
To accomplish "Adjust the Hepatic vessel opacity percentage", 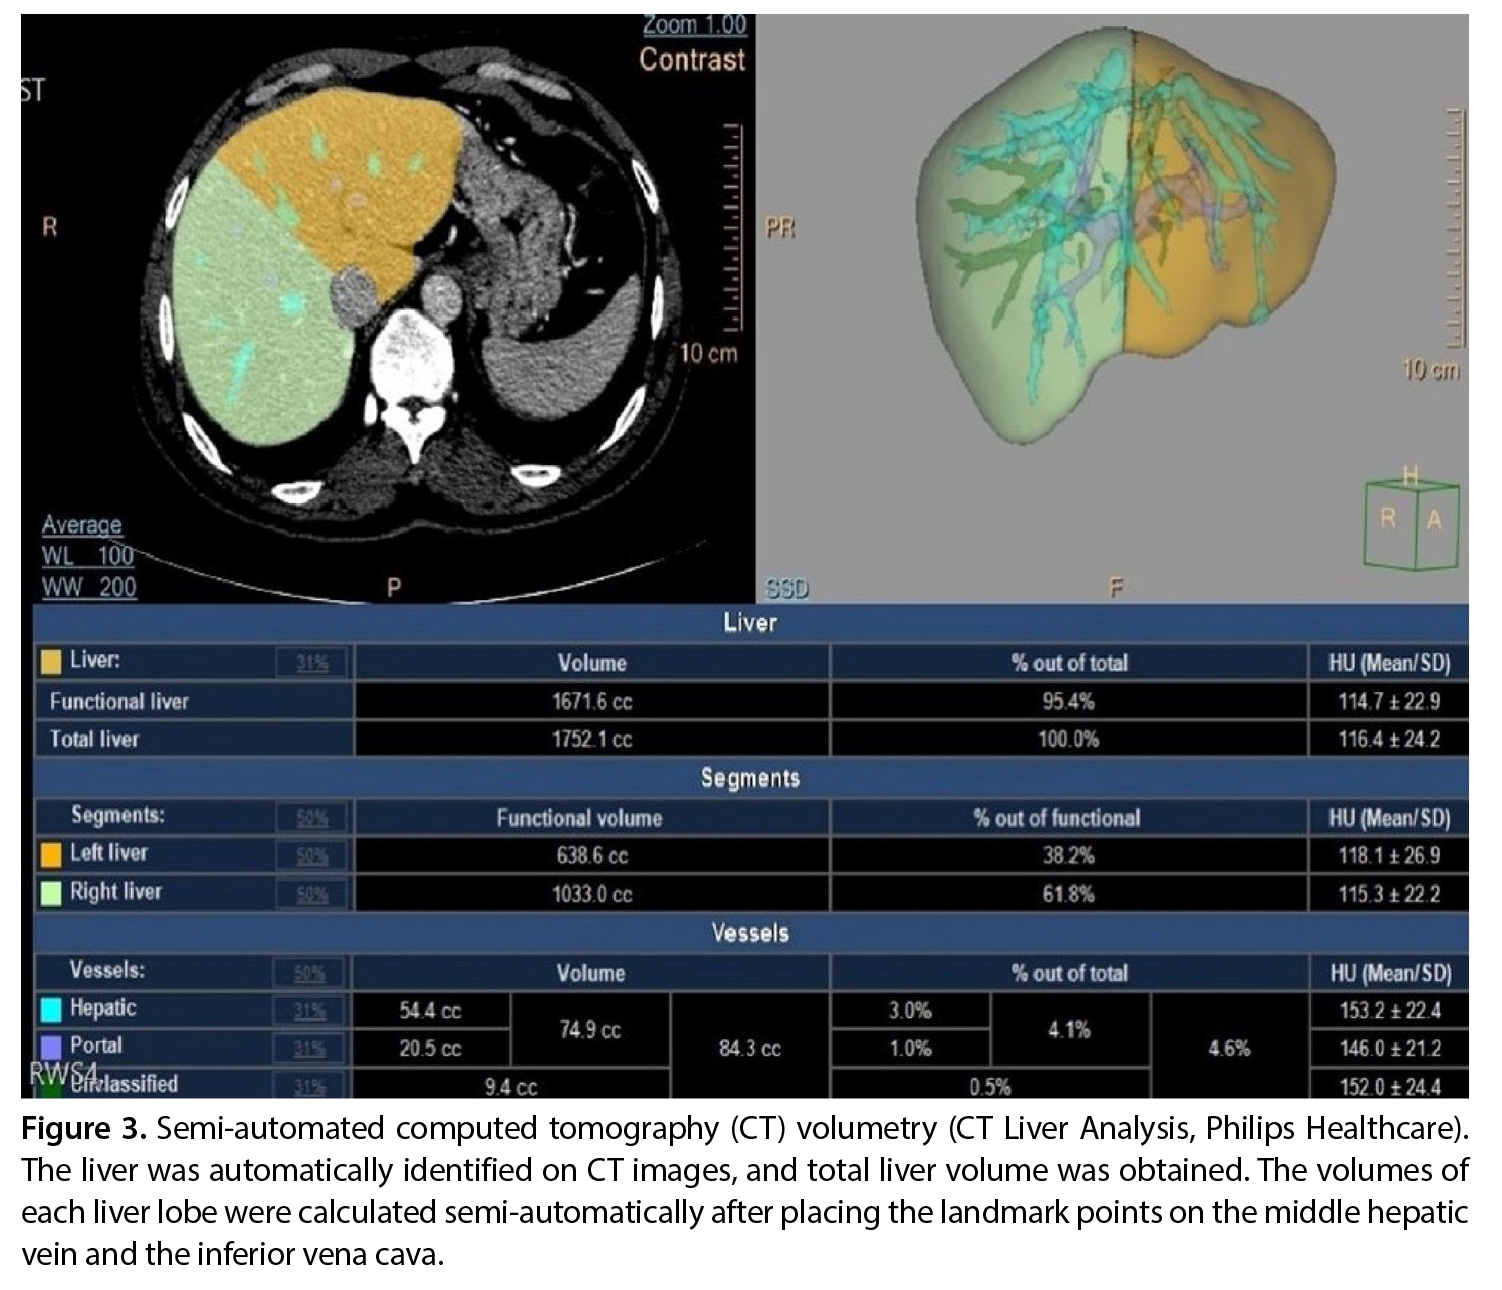I will 311,1011.
